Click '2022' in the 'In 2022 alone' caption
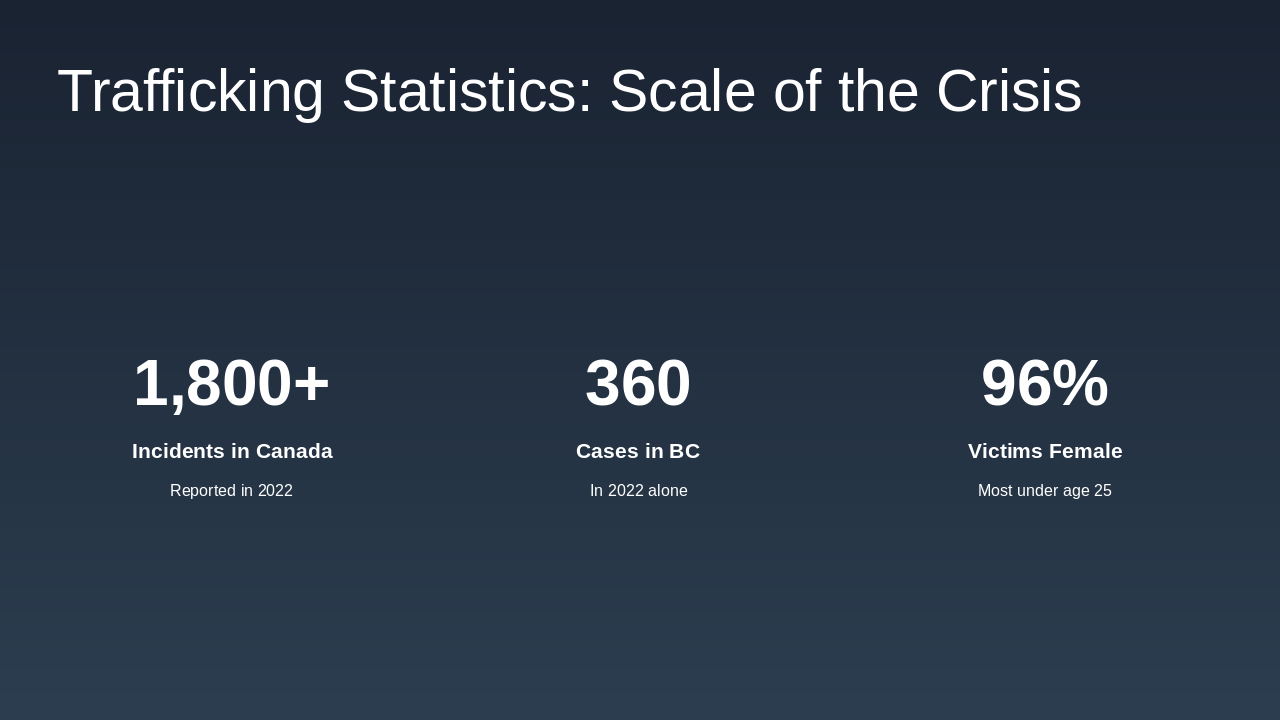This screenshot has height=720, width=1280. click(625, 491)
